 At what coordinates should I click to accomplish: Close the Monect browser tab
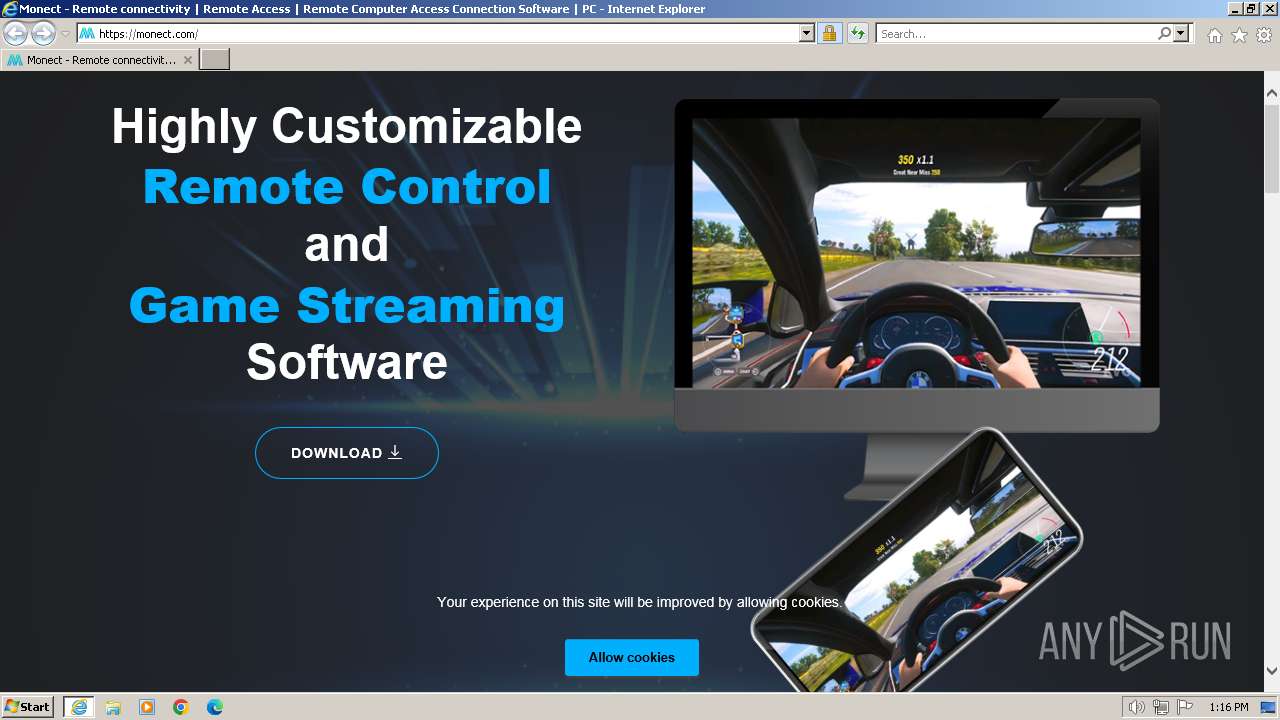click(187, 60)
